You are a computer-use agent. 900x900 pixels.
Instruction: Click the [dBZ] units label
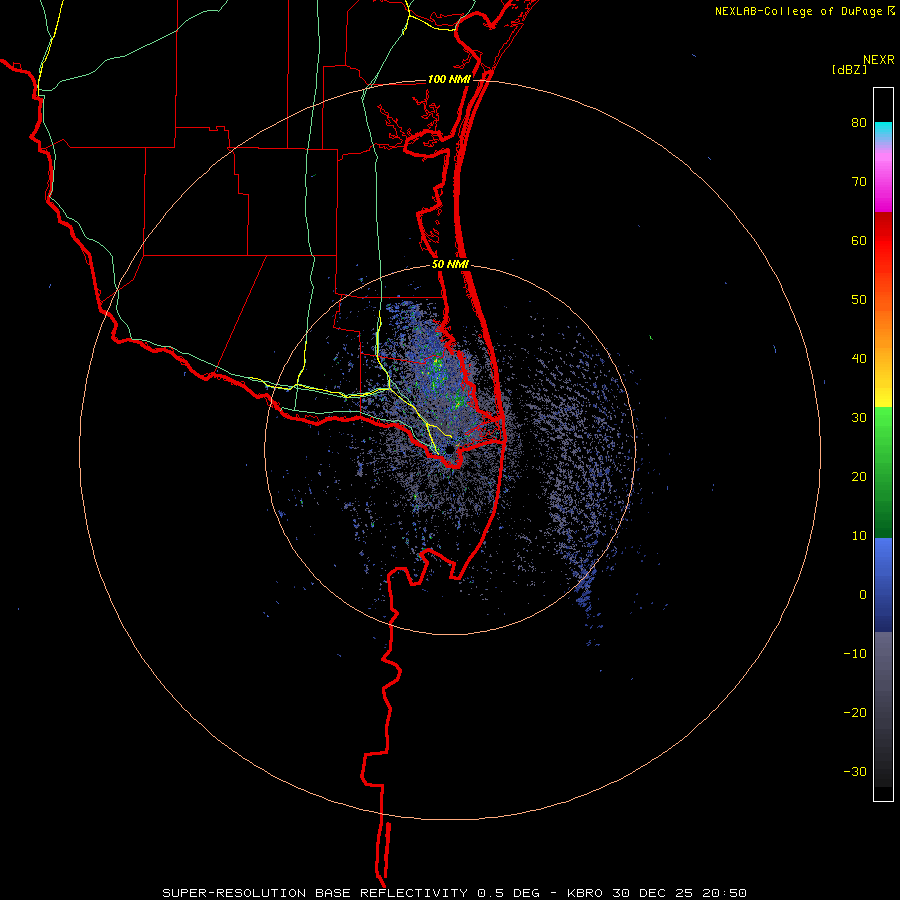tap(849, 69)
